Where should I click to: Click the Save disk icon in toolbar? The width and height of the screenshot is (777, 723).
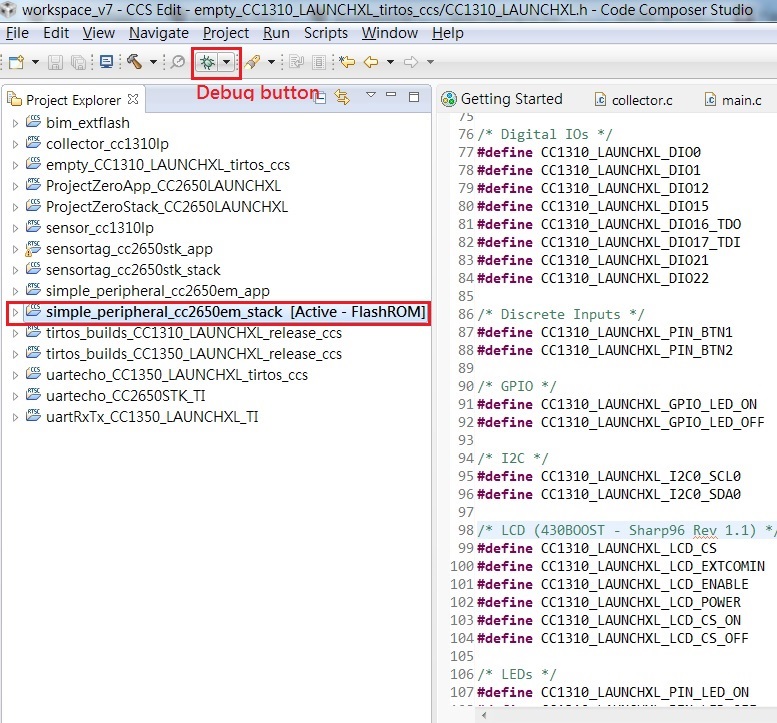[55, 62]
